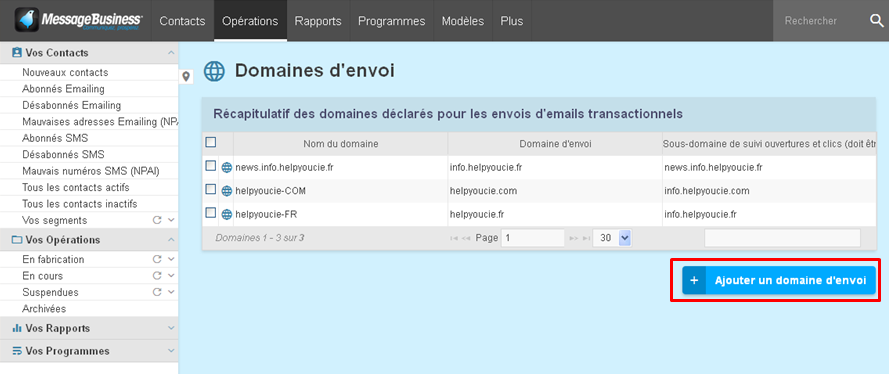Open Mauvaises adresses Emailing list
889x374 pixels.
coord(100,122)
